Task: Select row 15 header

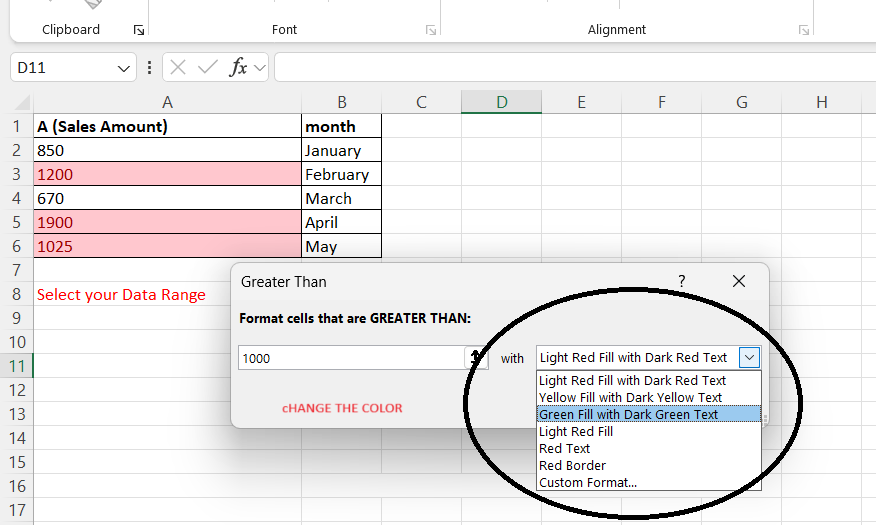Action: click(x=17, y=462)
